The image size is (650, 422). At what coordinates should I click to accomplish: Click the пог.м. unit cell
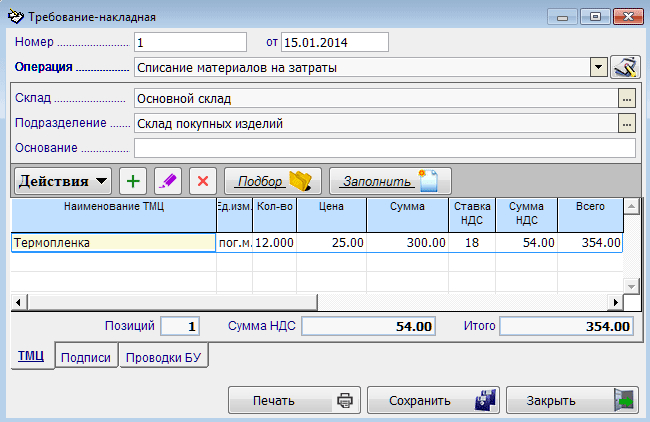[235, 243]
